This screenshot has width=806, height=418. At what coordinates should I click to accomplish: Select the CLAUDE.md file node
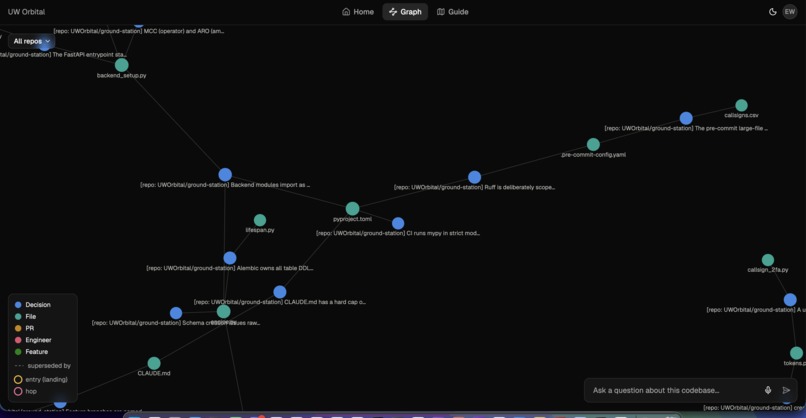[x=154, y=364]
